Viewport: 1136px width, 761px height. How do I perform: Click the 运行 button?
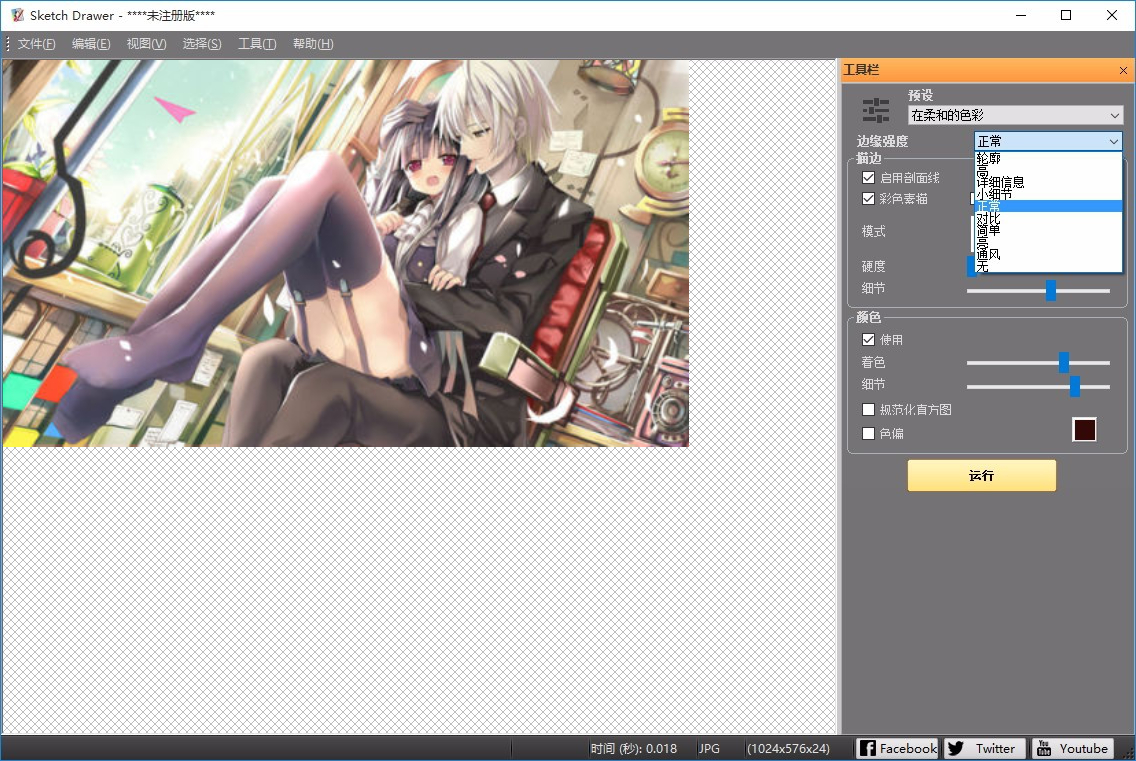(981, 476)
